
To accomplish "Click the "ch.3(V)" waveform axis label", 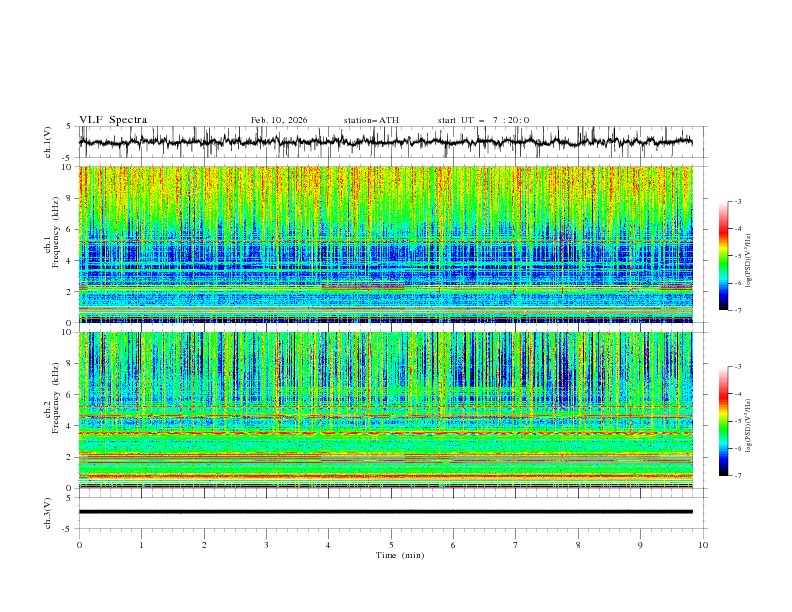I will pyautogui.click(x=48, y=513).
